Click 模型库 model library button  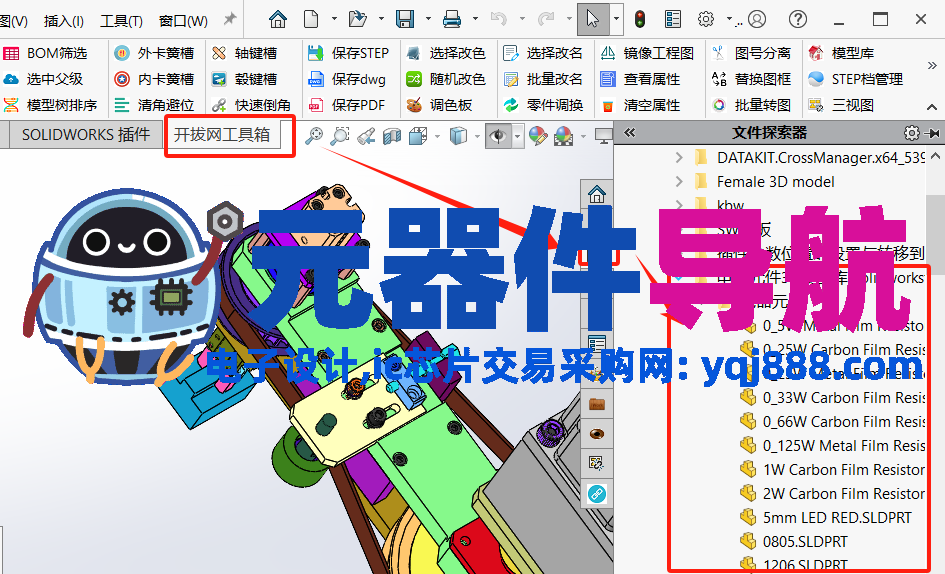(841, 53)
